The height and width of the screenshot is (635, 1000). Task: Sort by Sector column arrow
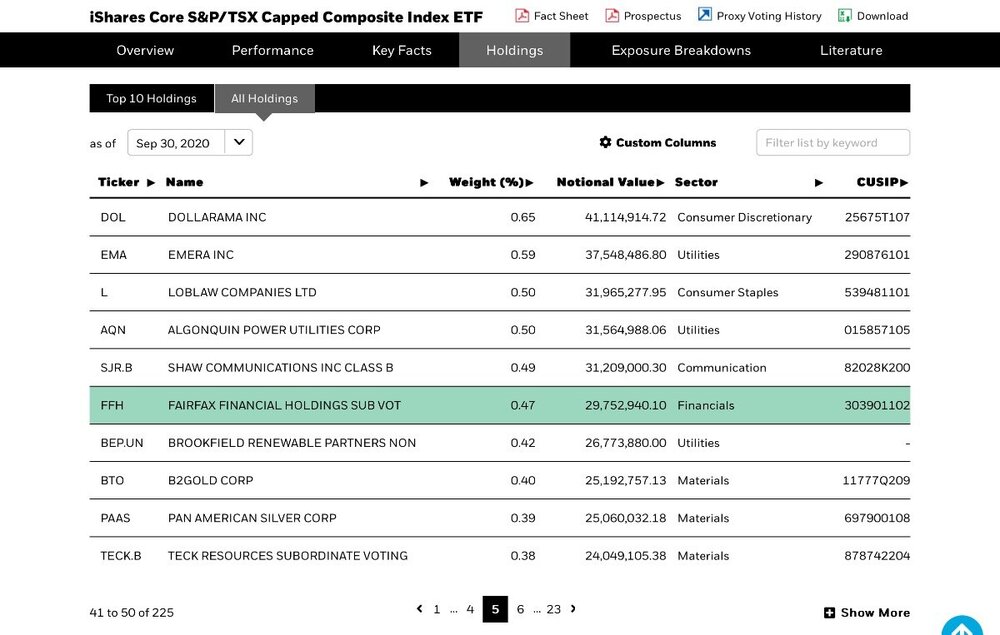[x=819, y=183]
